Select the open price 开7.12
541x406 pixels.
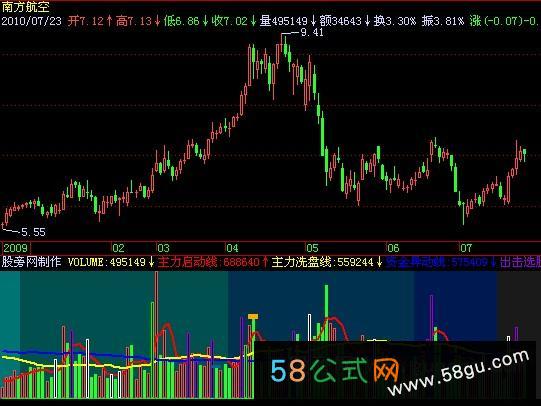coord(86,21)
